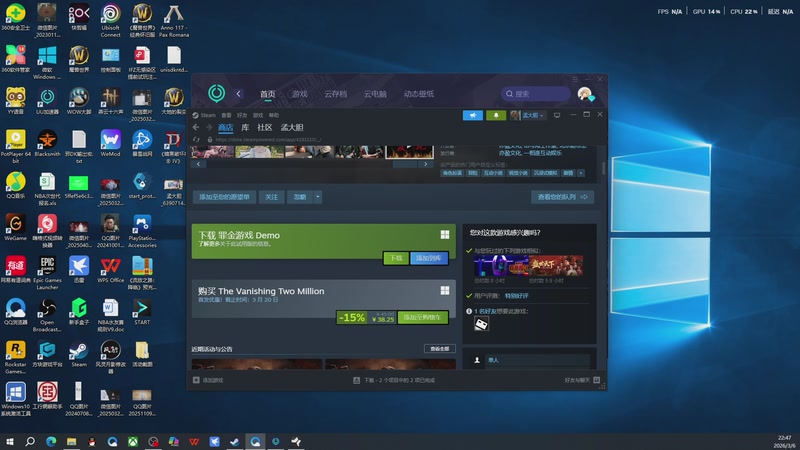Click the Steam store URL address text

[x=268, y=139]
